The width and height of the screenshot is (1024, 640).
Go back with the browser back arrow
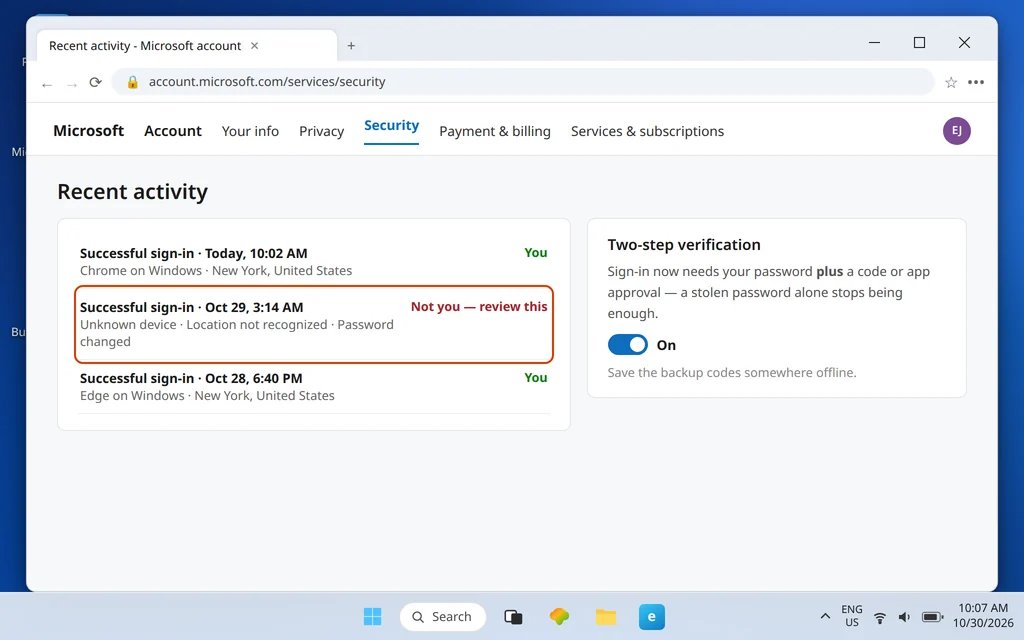[x=47, y=83]
